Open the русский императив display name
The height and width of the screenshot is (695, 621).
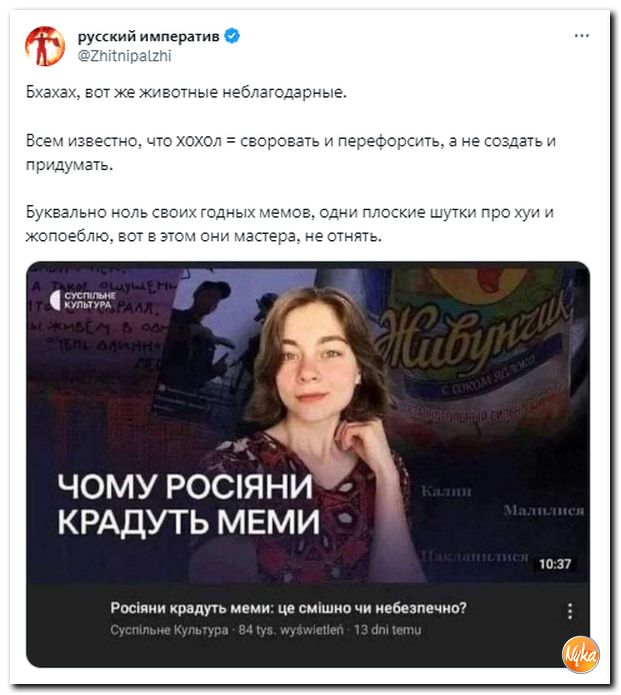click(x=149, y=36)
